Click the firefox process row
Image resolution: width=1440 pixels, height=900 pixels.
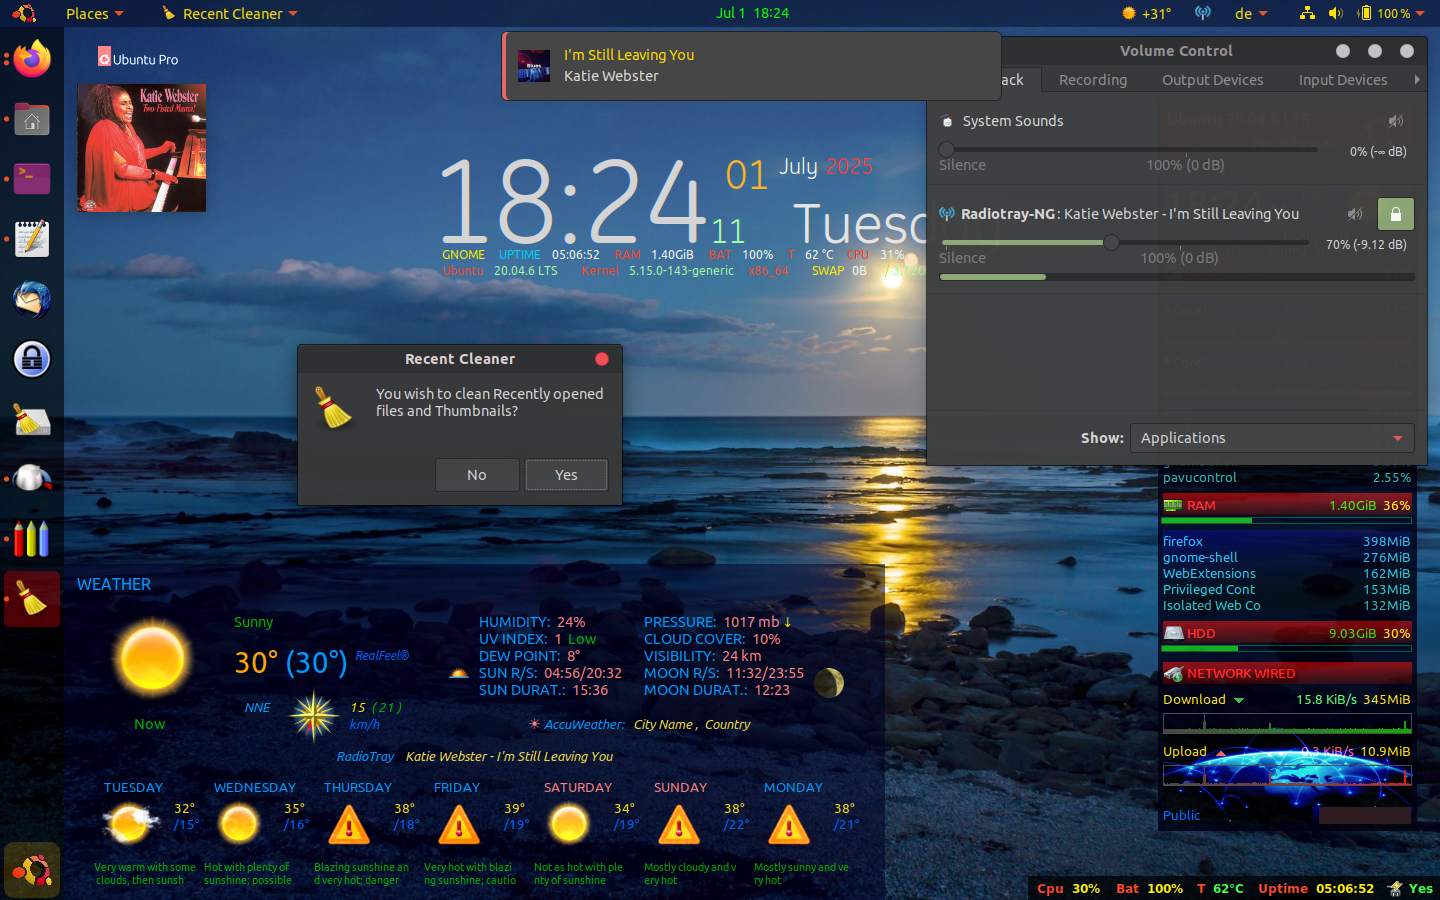coord(1287,541)
